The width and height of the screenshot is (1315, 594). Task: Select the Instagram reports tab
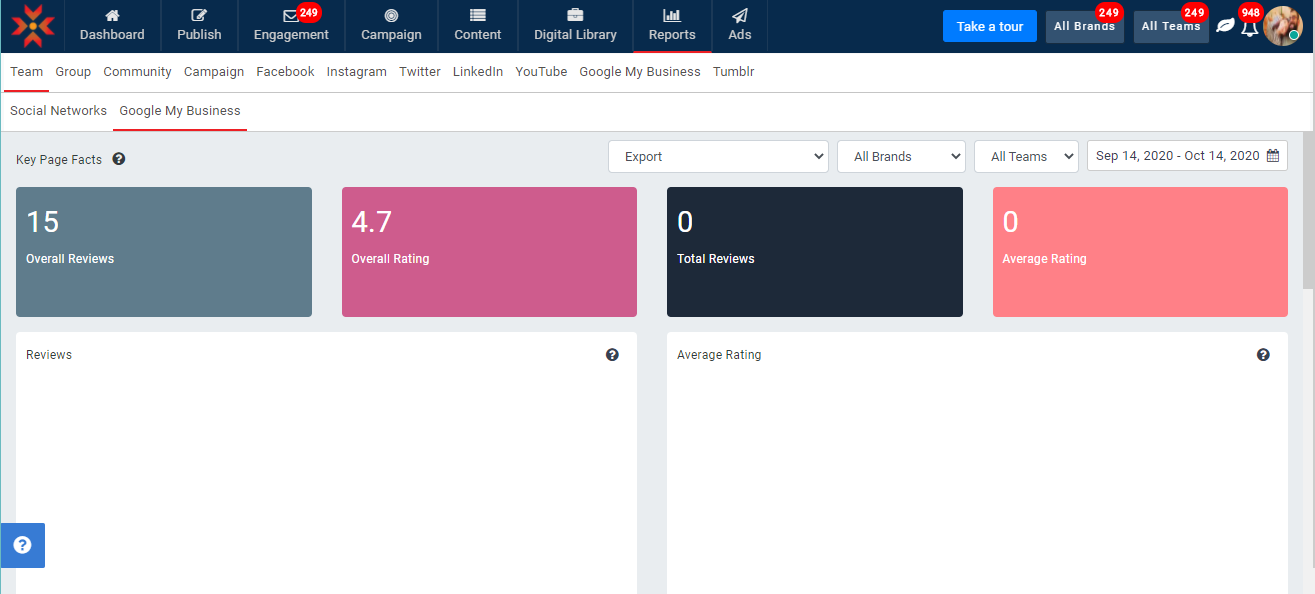point(356,72)
